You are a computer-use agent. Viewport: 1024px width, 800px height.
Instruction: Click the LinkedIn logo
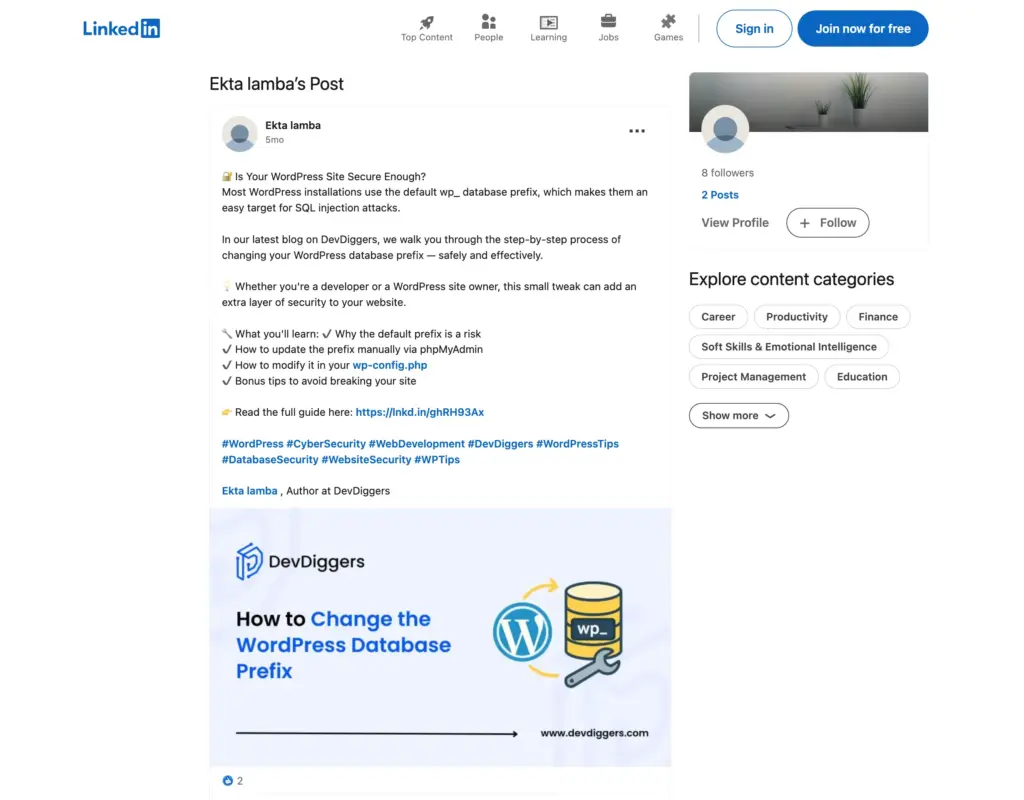121,28
